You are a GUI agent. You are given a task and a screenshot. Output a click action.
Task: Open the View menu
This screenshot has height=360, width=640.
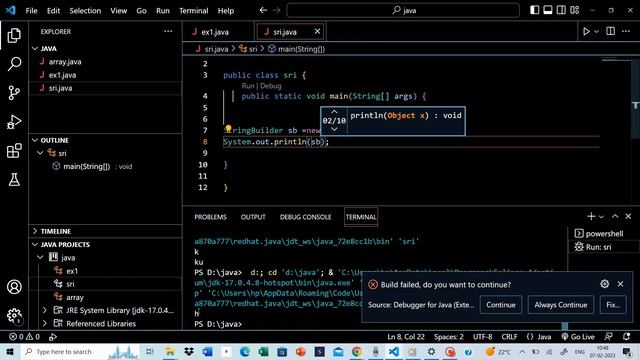point(118,11)
